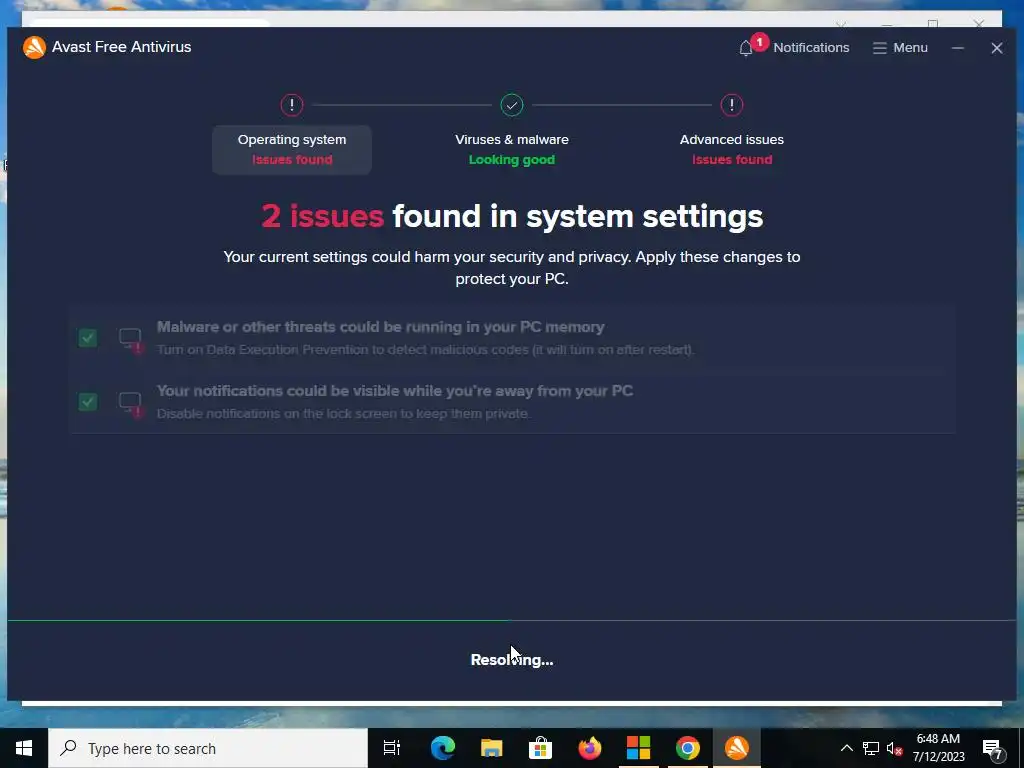The height and width of the screenshot is (768, 1024).
Task: Switch to the Viruses & malware tab
Action: [512, 150]
